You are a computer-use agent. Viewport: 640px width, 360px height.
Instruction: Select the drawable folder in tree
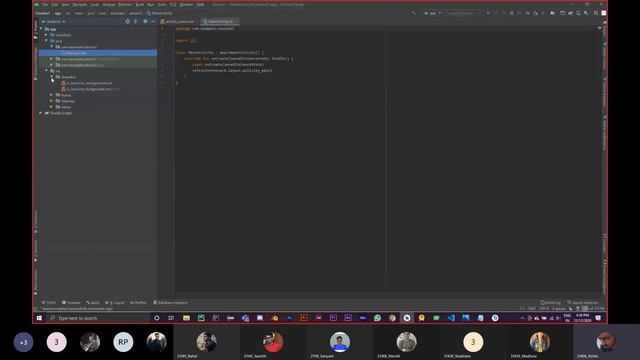(x=65, y=77)
